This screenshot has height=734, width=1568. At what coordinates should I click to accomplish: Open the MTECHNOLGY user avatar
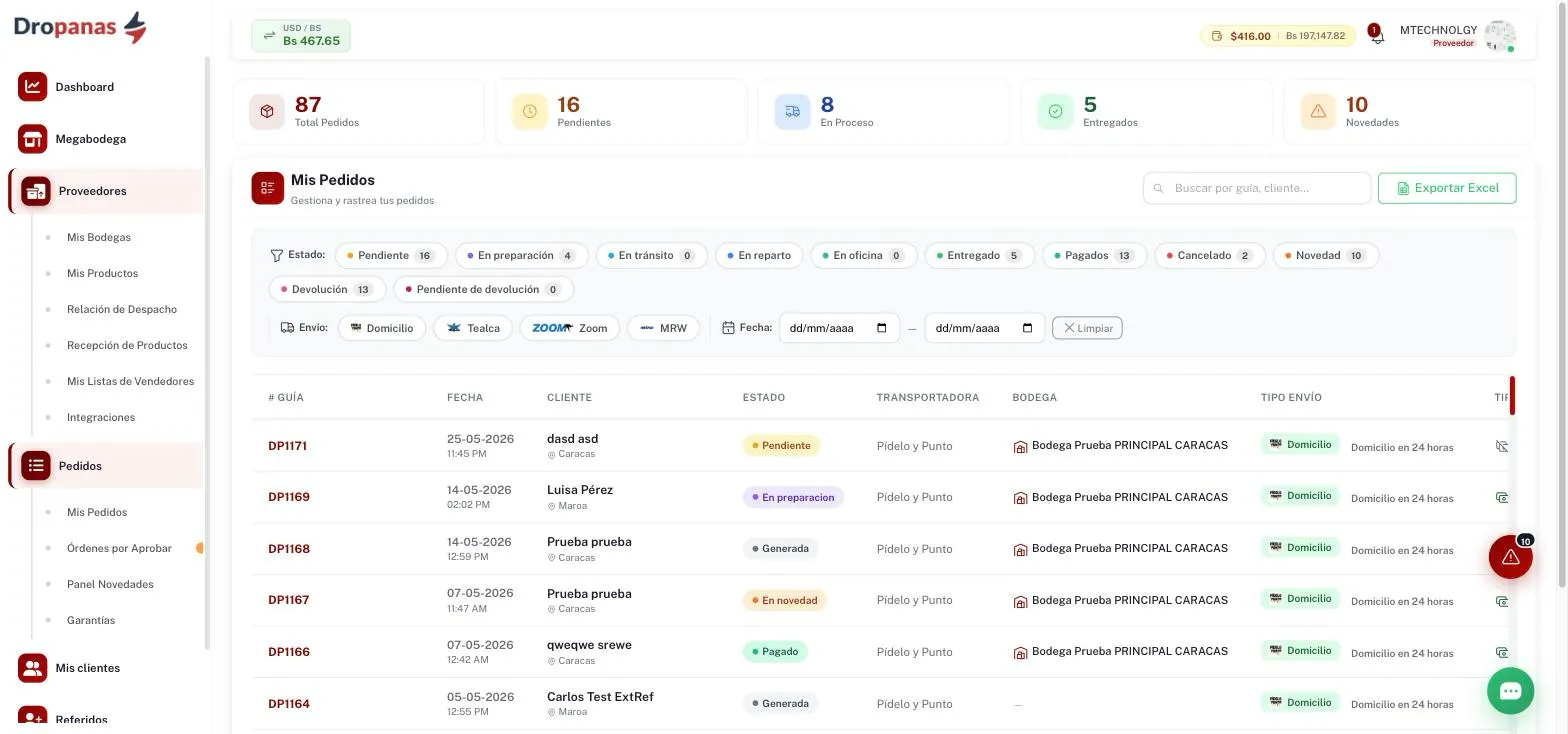point(1499,36)
